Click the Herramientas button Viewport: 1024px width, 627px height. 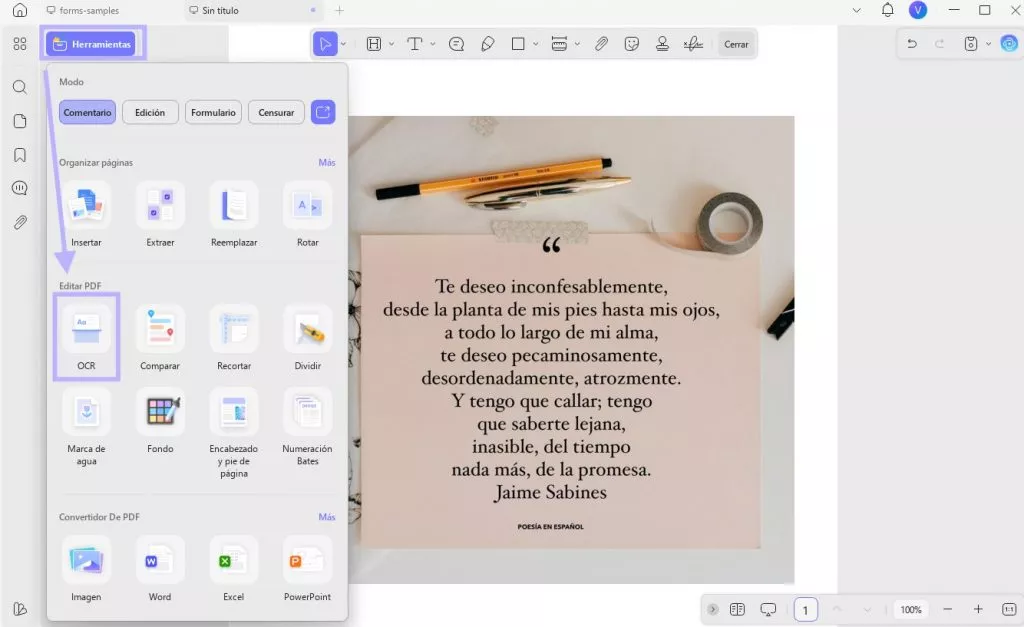point(93,44)
